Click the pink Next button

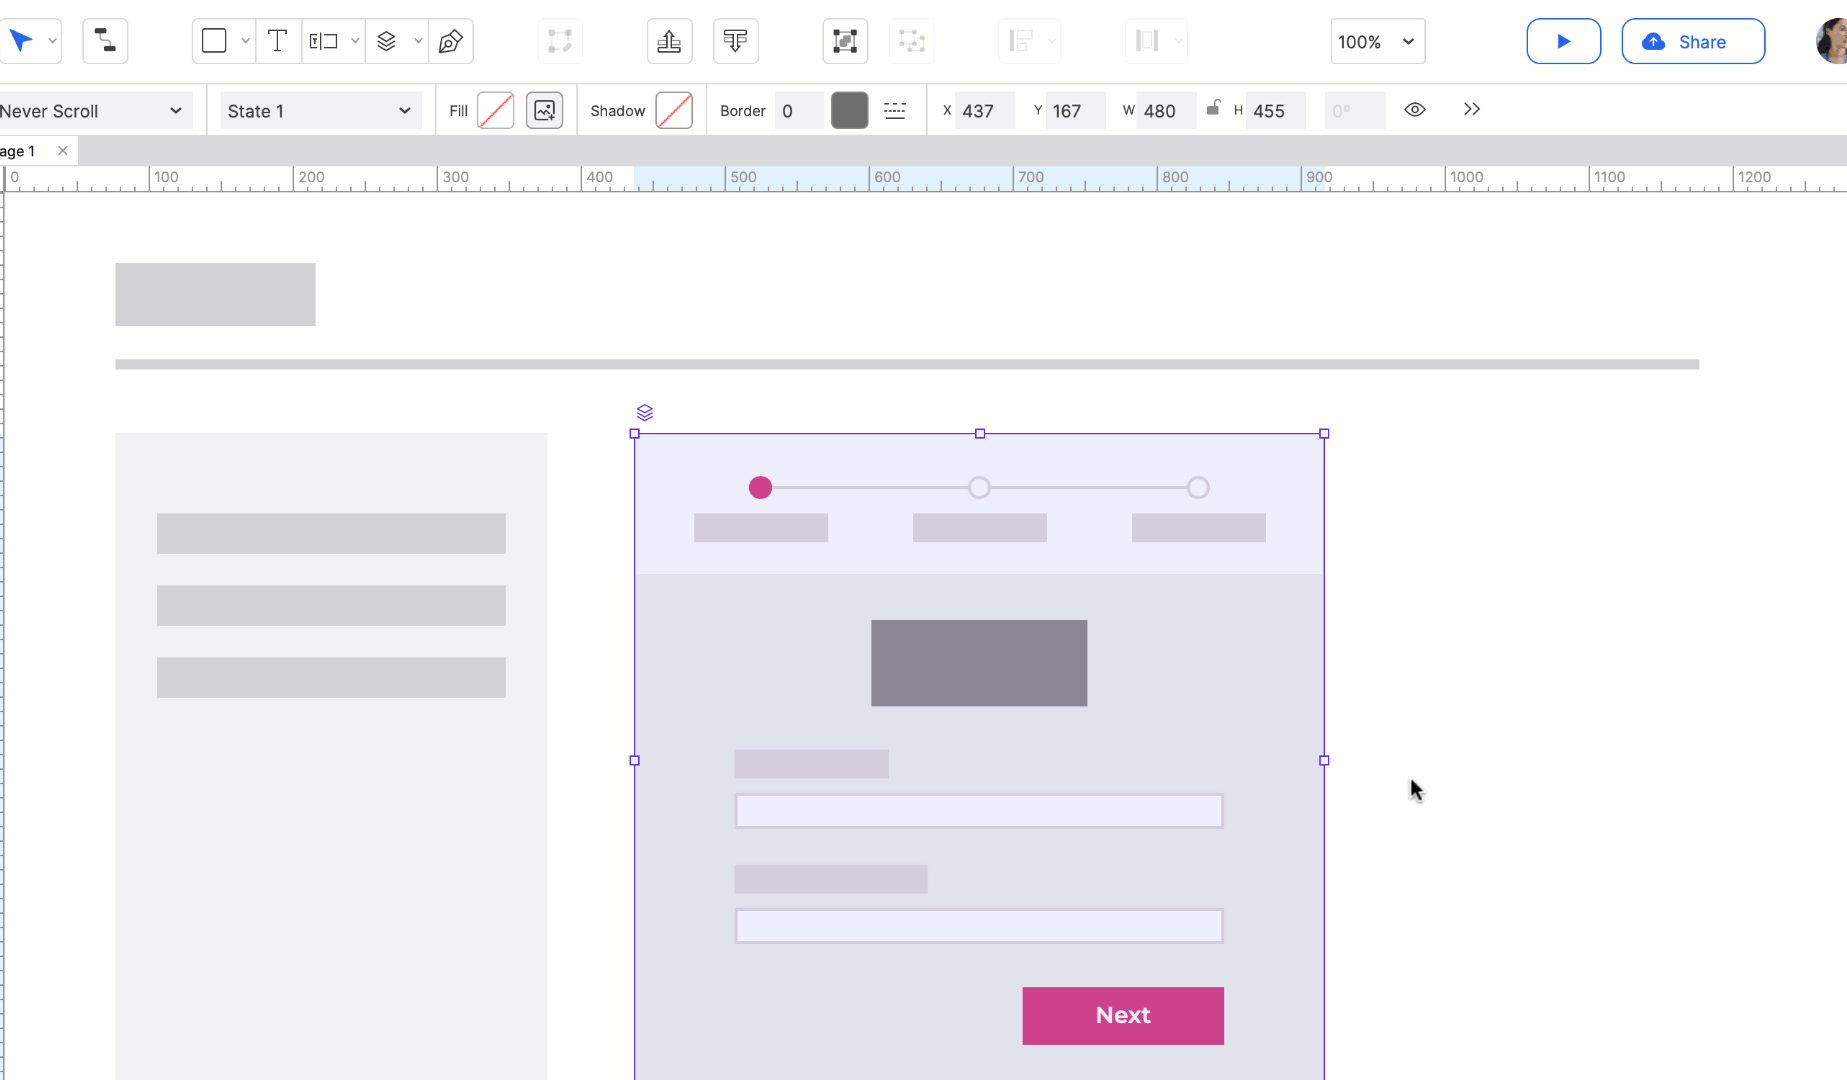tap(1122, 1015)
